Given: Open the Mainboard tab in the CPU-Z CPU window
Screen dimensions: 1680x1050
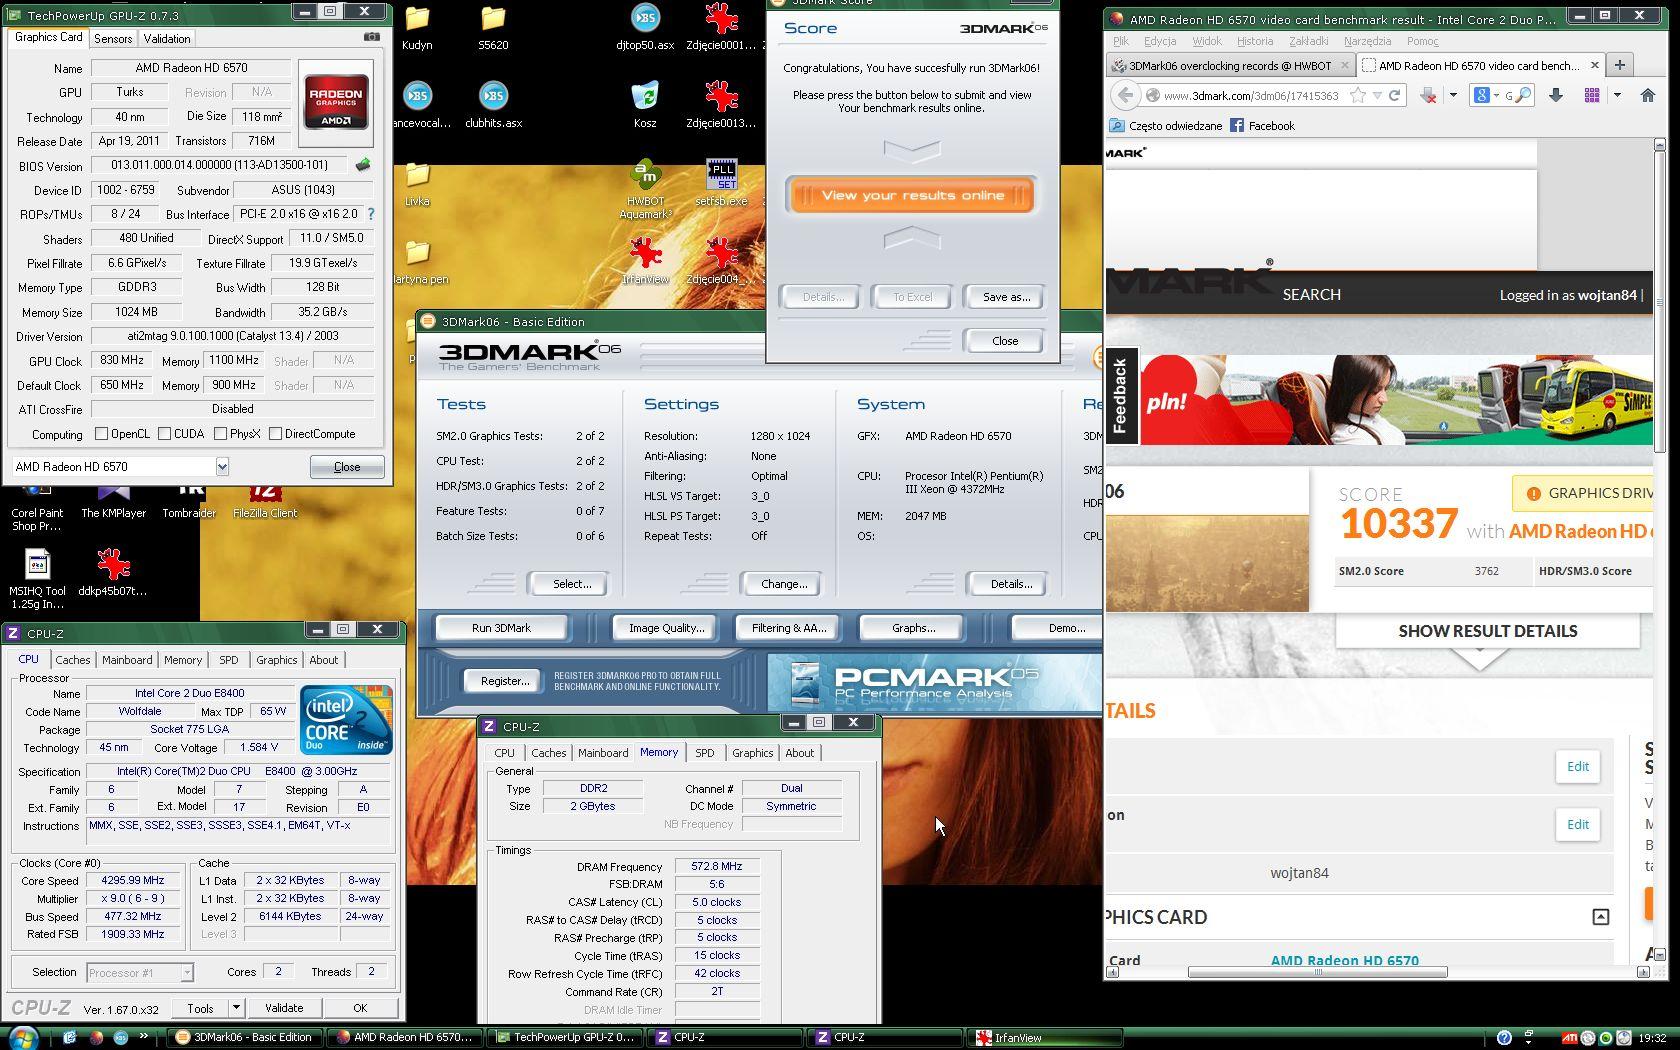Looking at the screenshot, I should point(127,660).
